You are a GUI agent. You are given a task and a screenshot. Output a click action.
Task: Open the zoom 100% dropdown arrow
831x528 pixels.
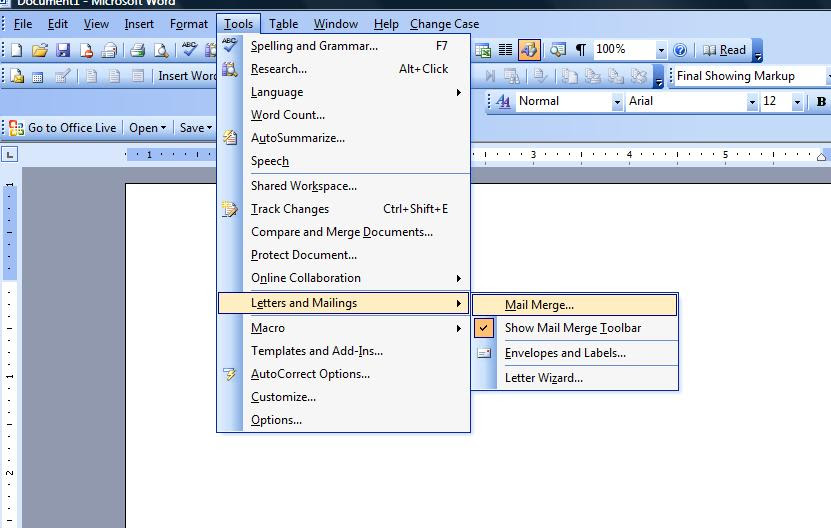661,50
